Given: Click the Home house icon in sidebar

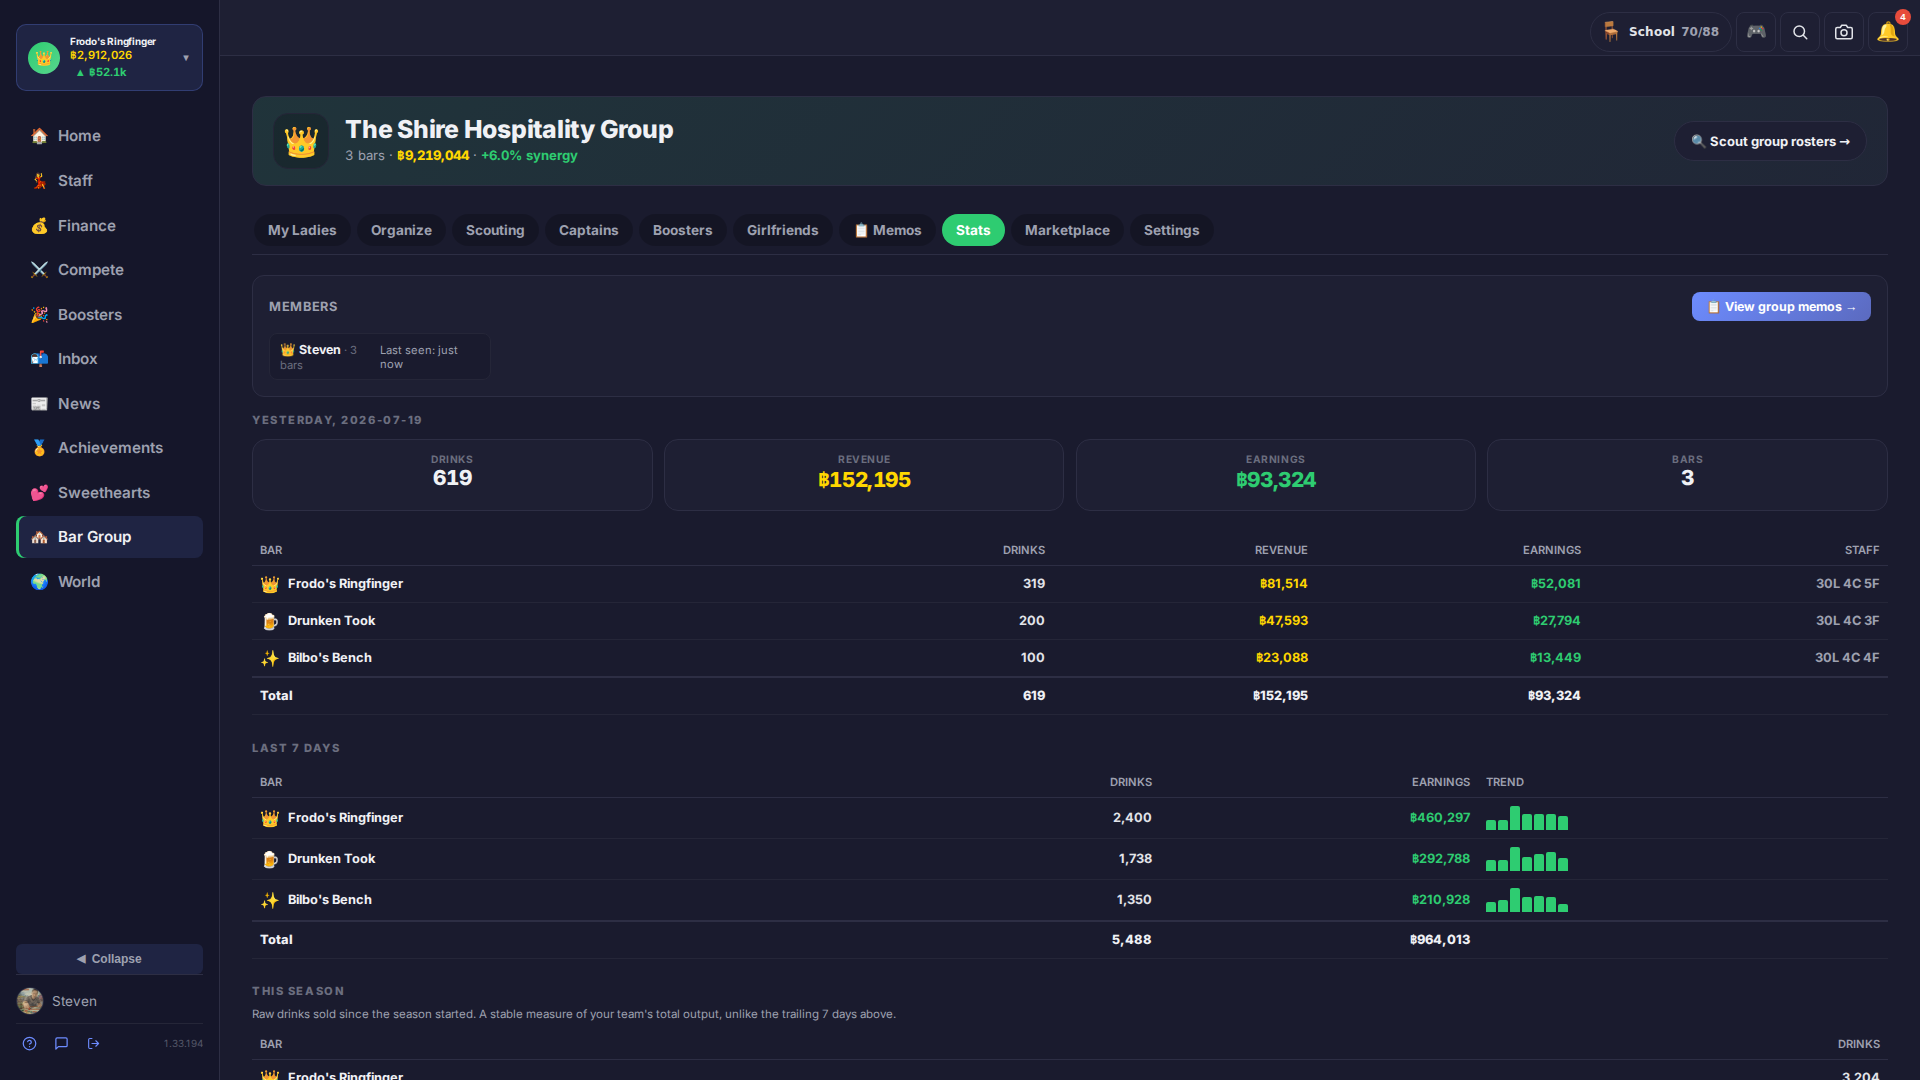Looking at the screenshot, I should (x=39, y=136).
